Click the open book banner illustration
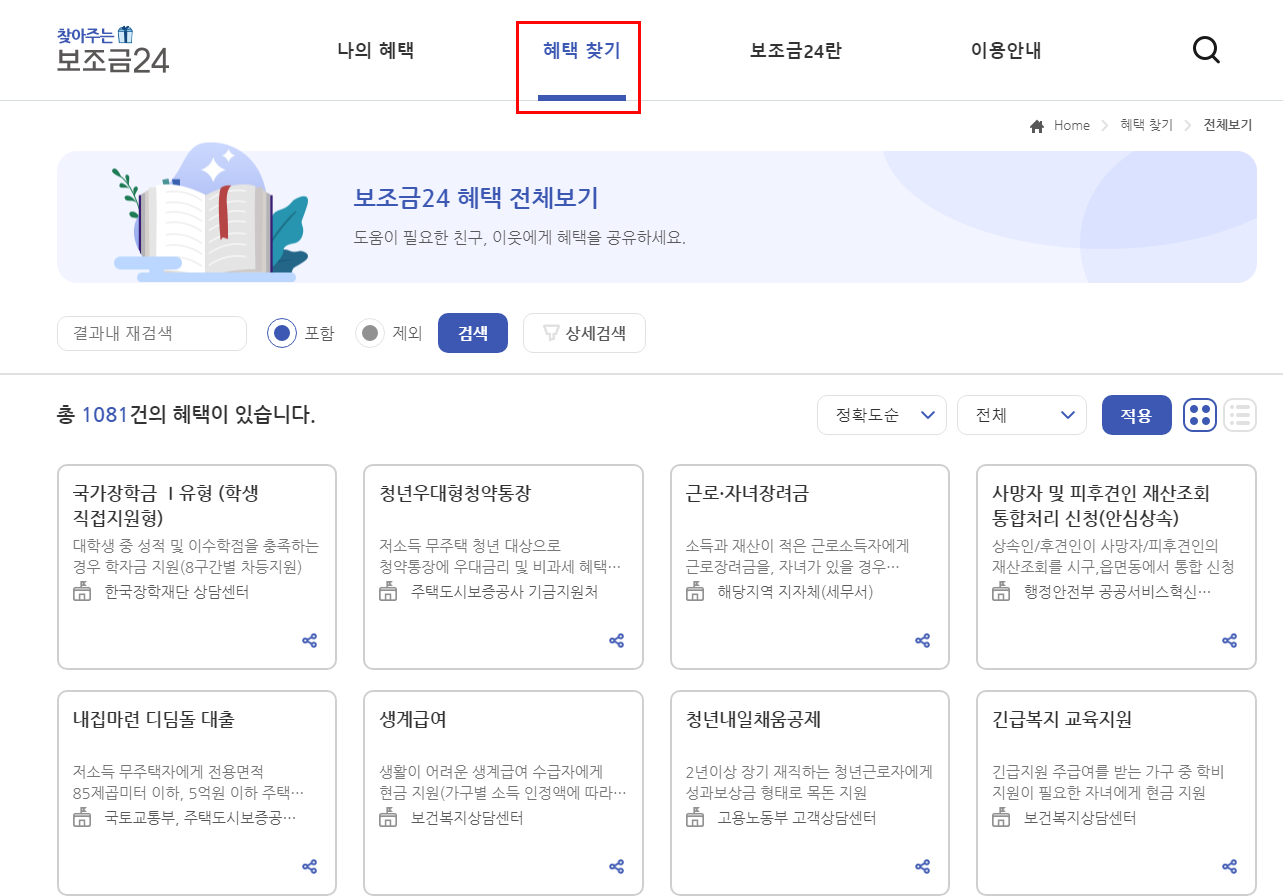This screenshot has height=896, width=1283. pyautogui.click(x=211, y=213)
